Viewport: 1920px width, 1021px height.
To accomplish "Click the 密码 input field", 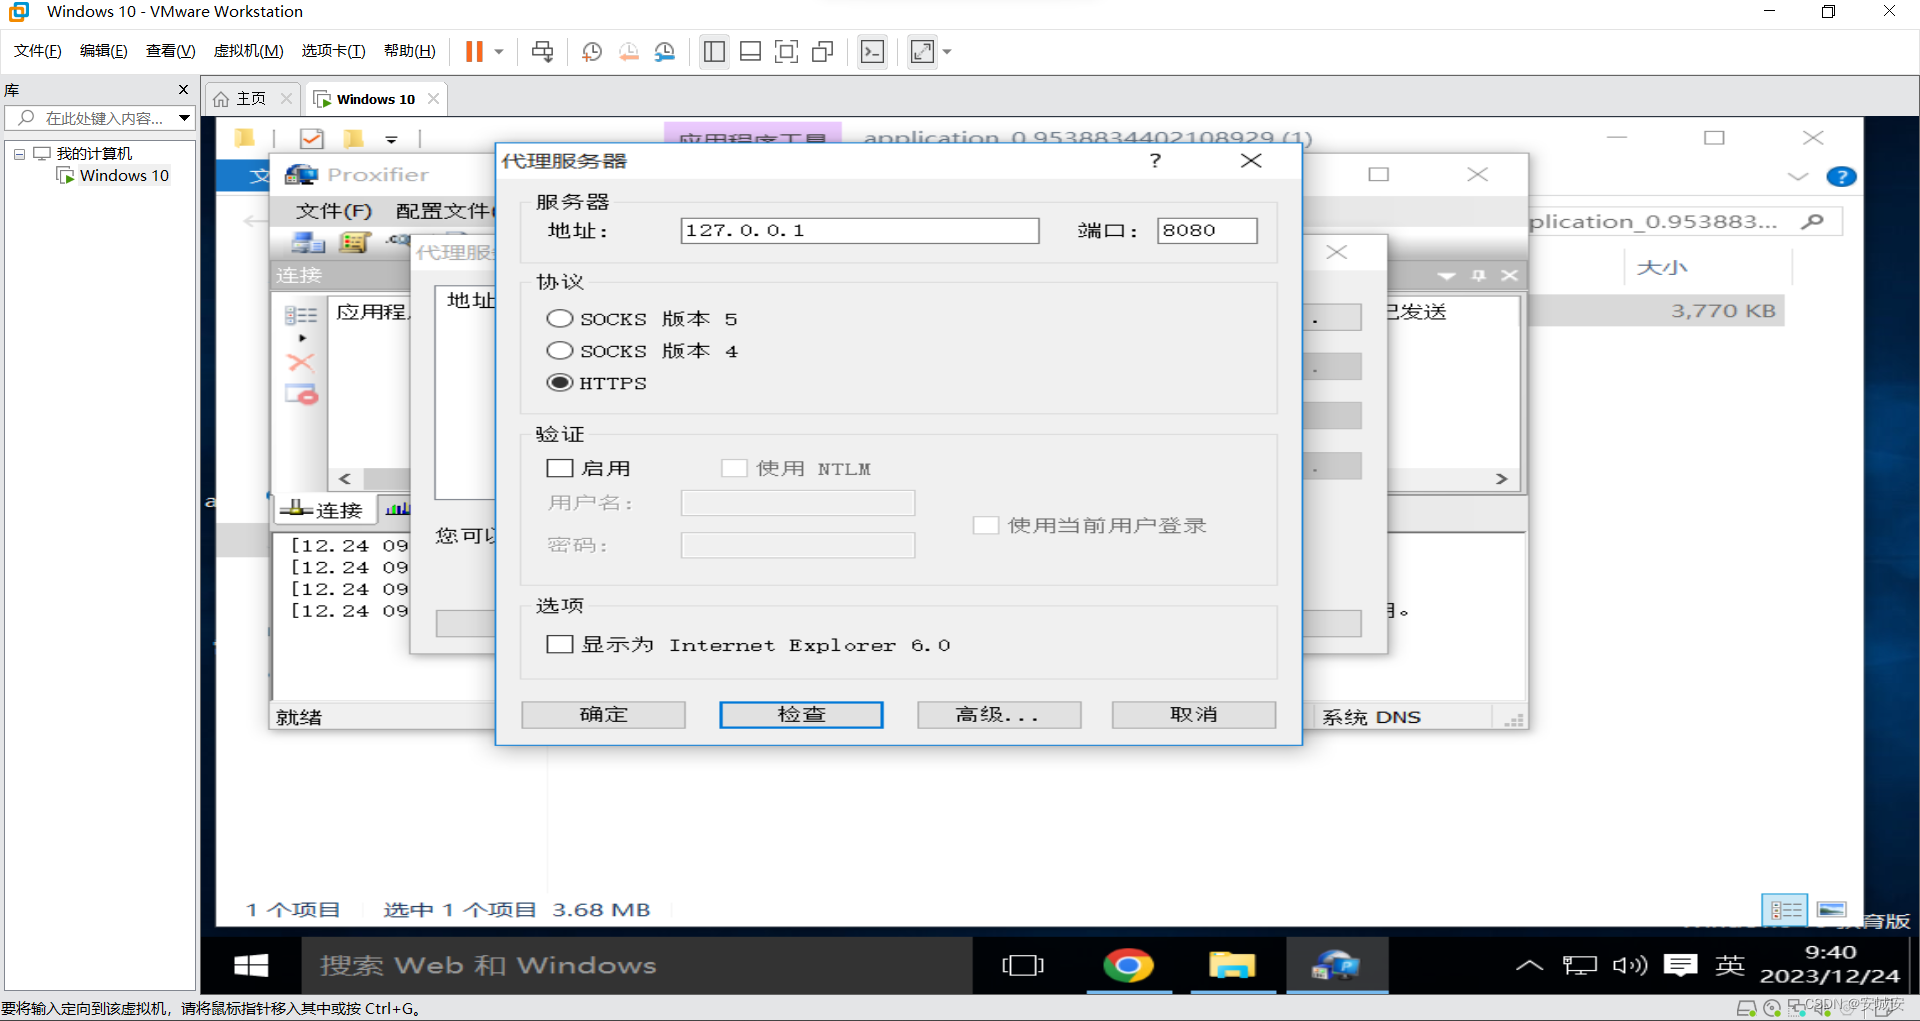I will tap(798, 545).
